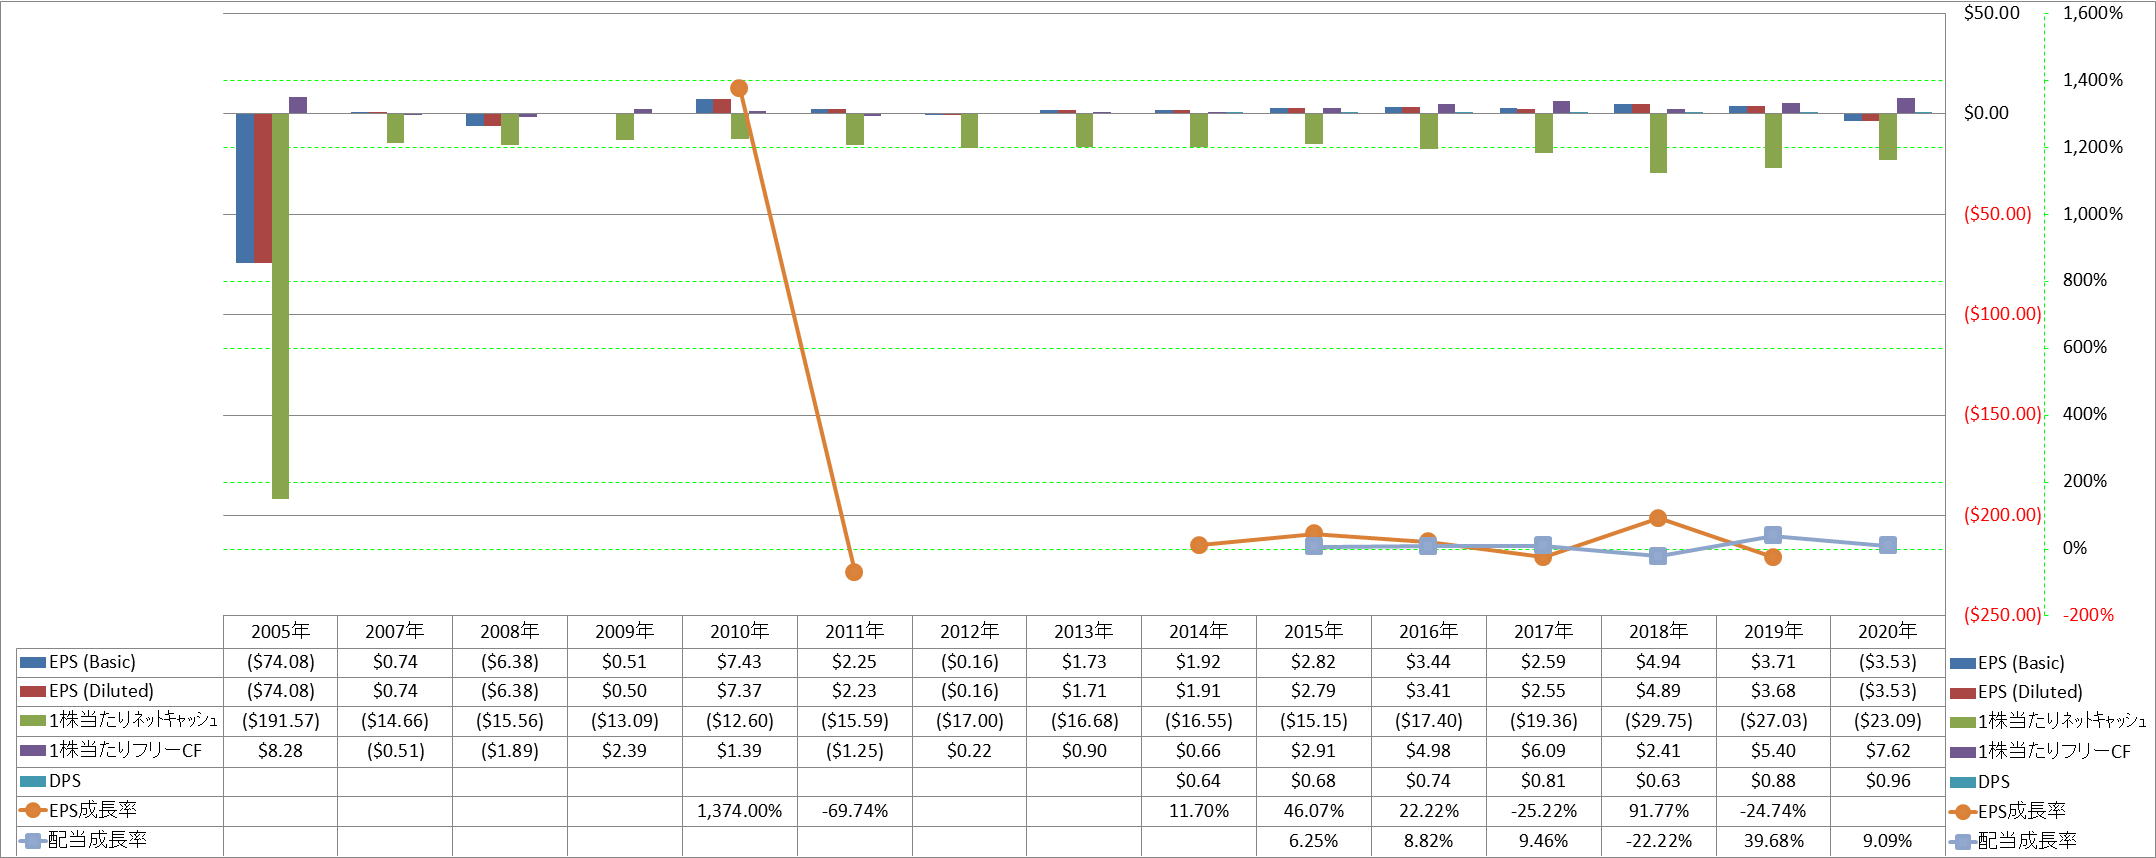Click the 39.68% dividend growth cell
The height and width of the screenshot is (858, 2156).
(x=1773, y=841)
